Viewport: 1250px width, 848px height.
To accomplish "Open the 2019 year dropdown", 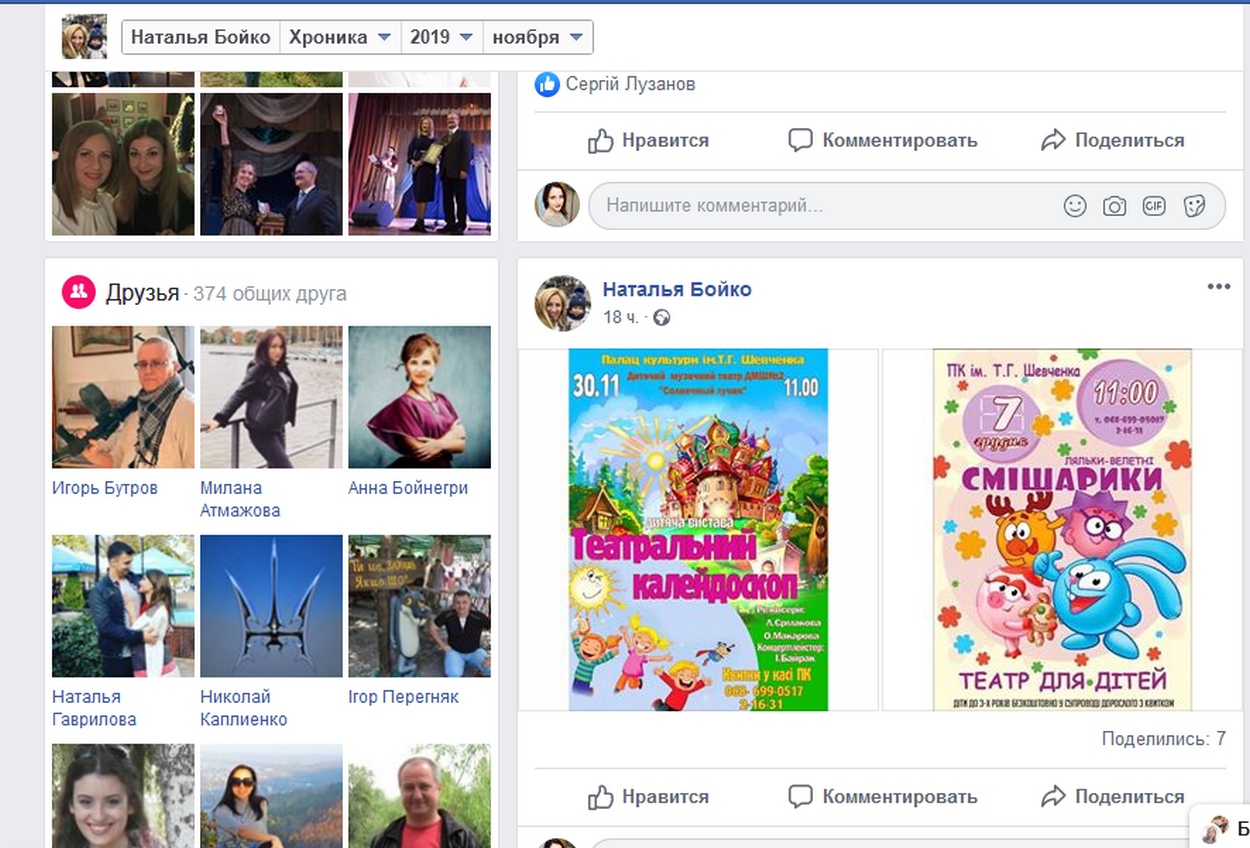I will pyautogui.click(x=441, y=38).
